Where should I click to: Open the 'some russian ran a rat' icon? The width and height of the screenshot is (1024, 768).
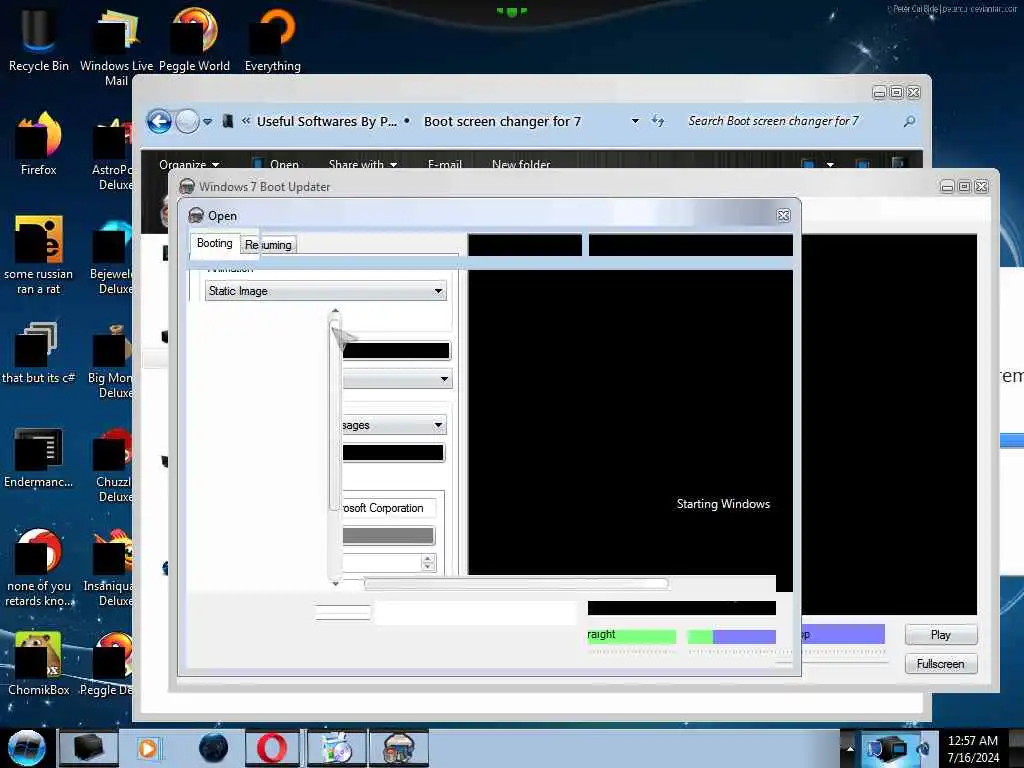coord(39,255)
